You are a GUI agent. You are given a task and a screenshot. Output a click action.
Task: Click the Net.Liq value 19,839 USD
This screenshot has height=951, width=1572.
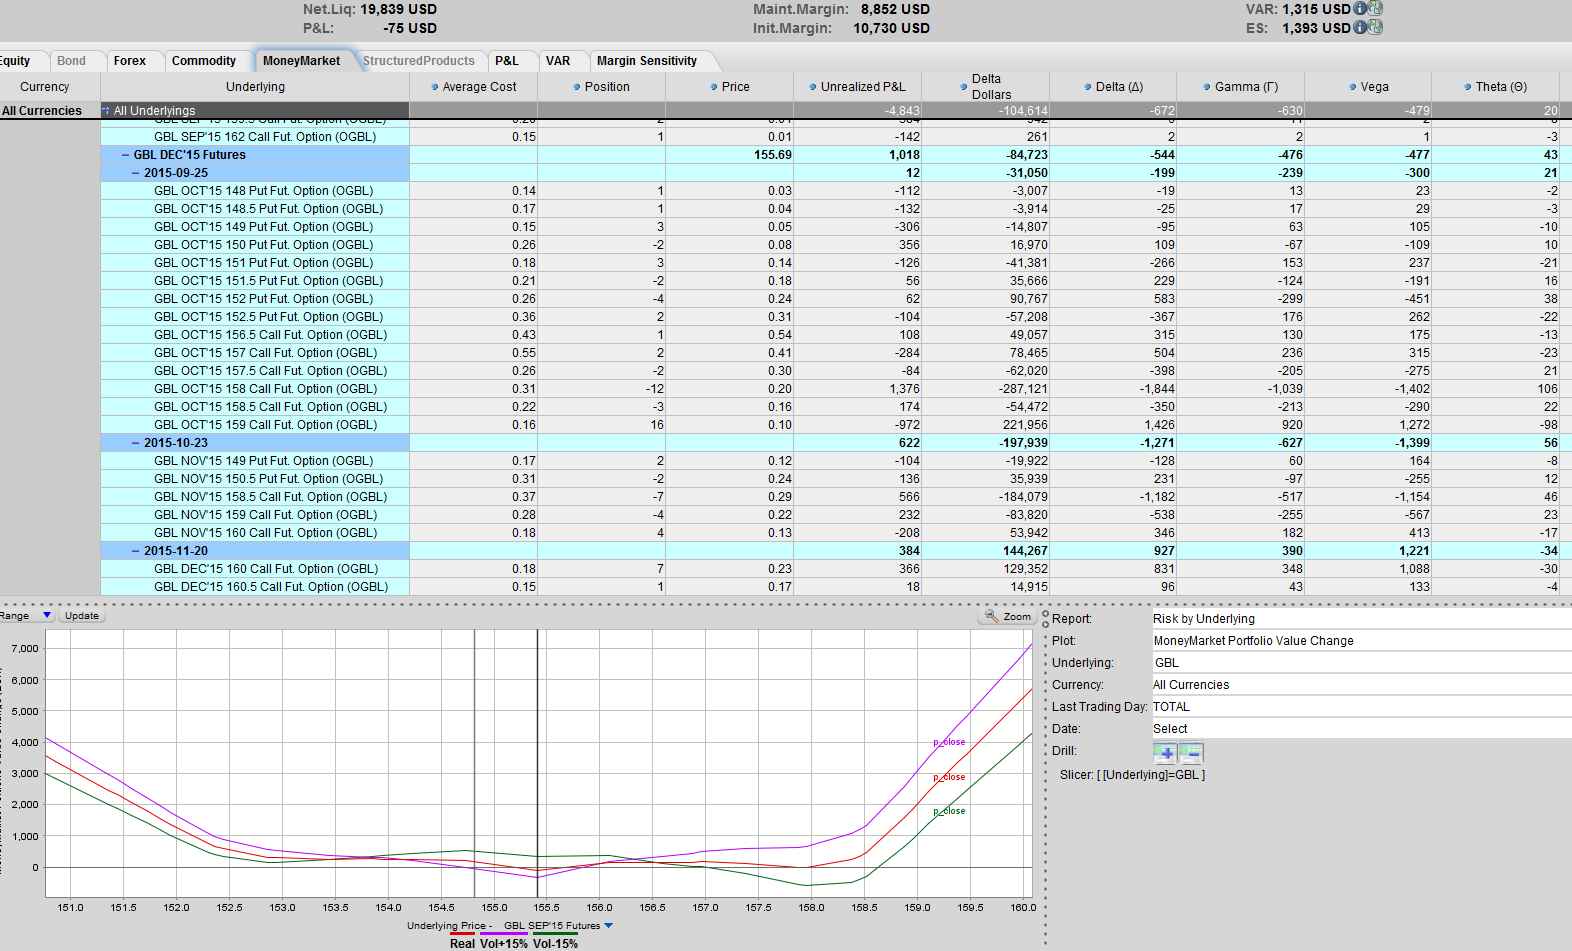point(398,9)
